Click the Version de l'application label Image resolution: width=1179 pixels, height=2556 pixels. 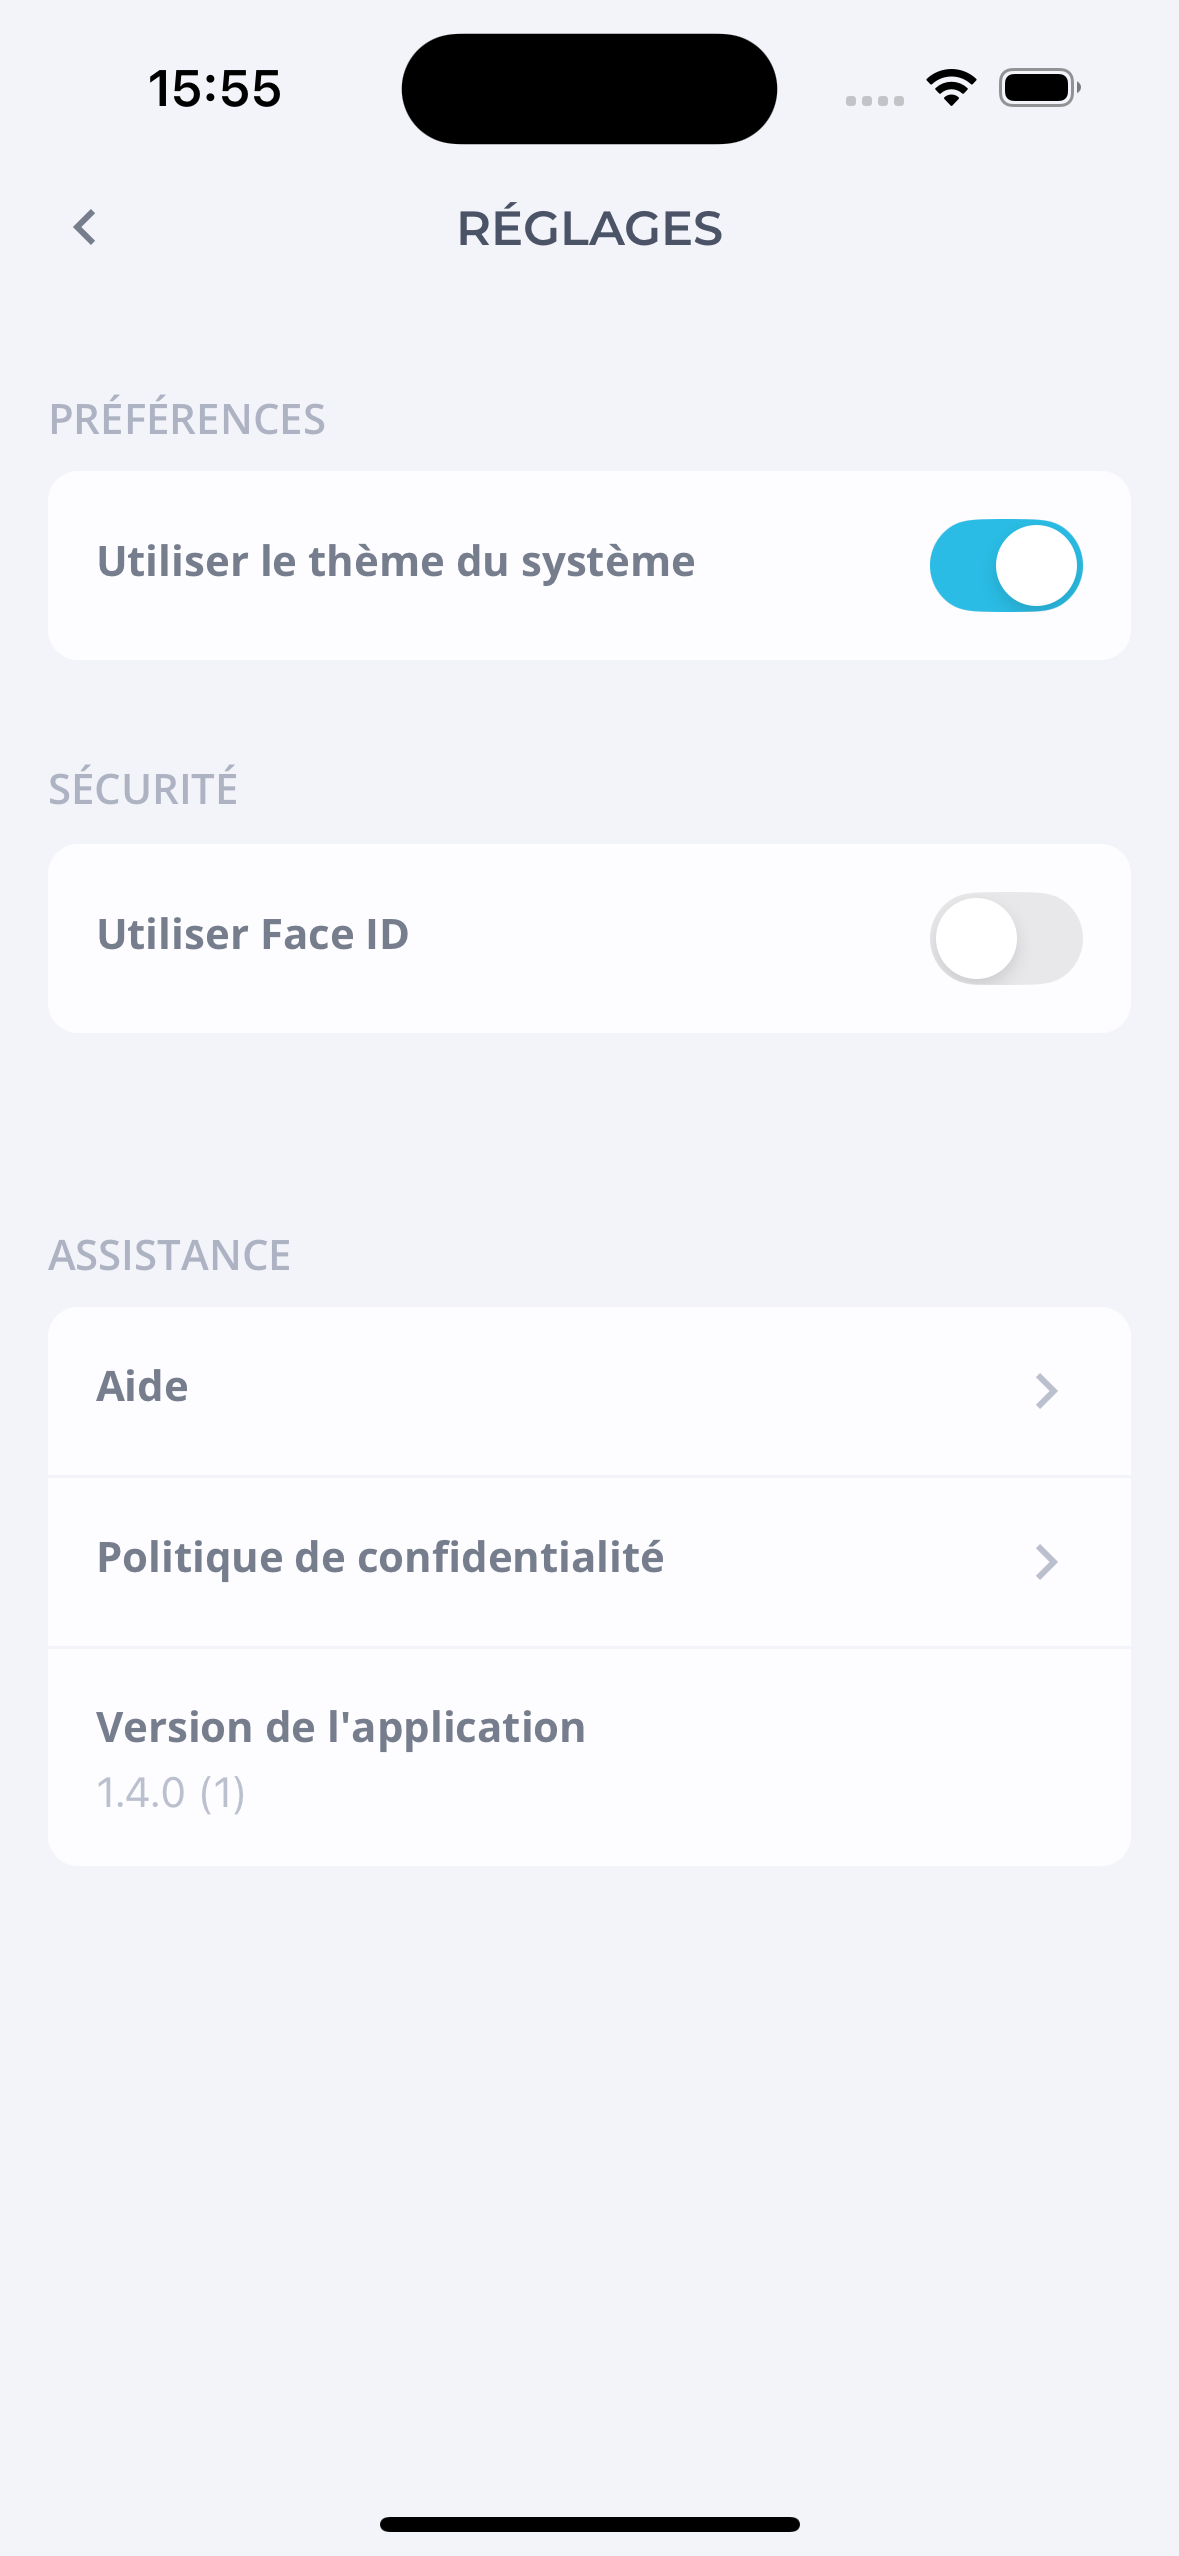[341, 1728]
